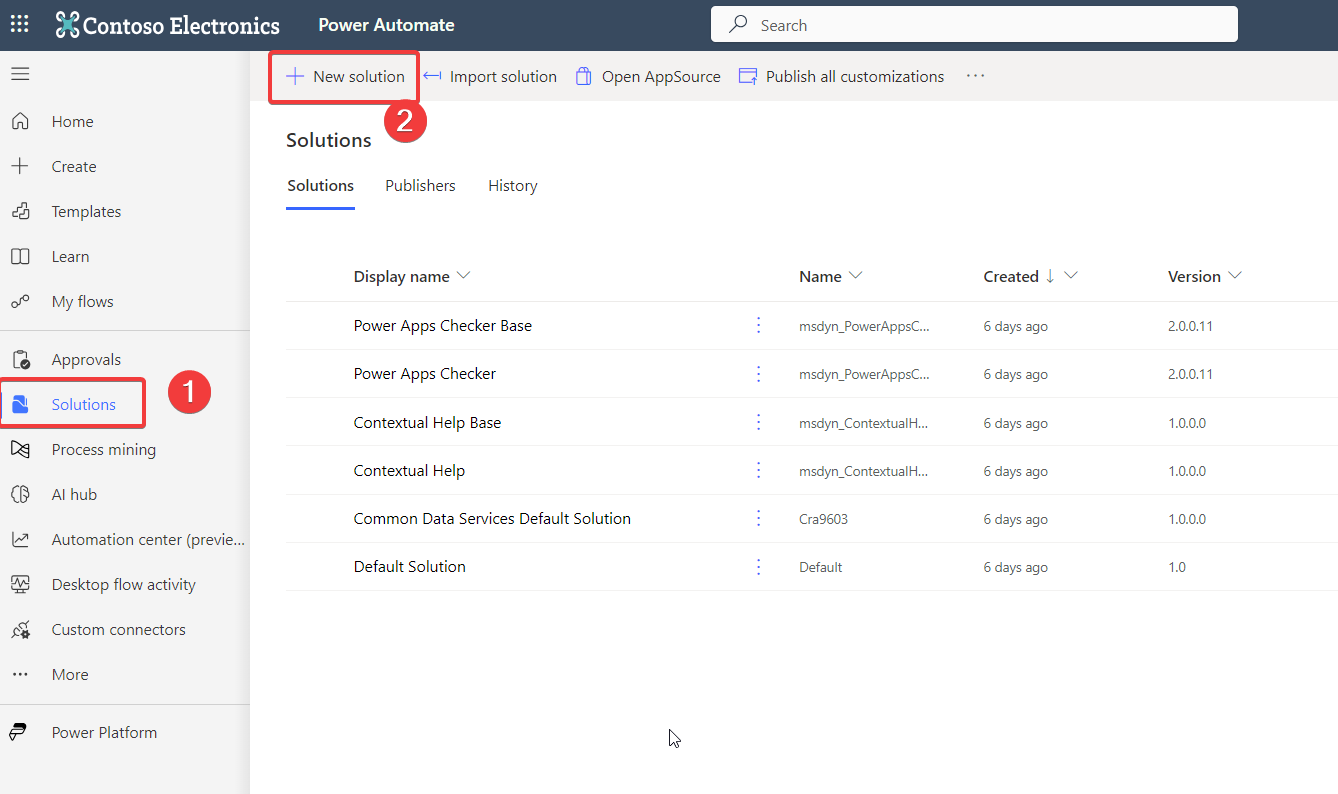
Task: Open the Name column header dropdown
Action: click(855, 277)
